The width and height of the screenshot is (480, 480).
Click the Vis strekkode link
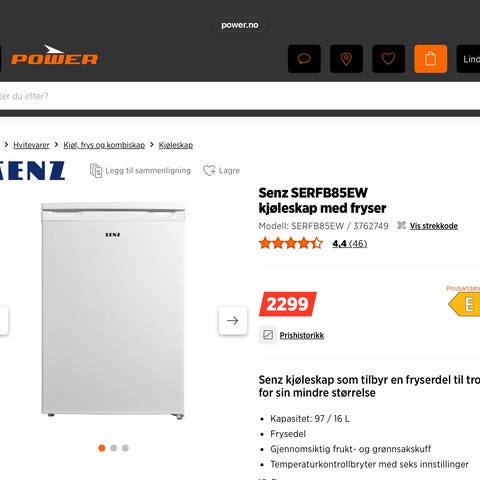click(x=434, y=226)
